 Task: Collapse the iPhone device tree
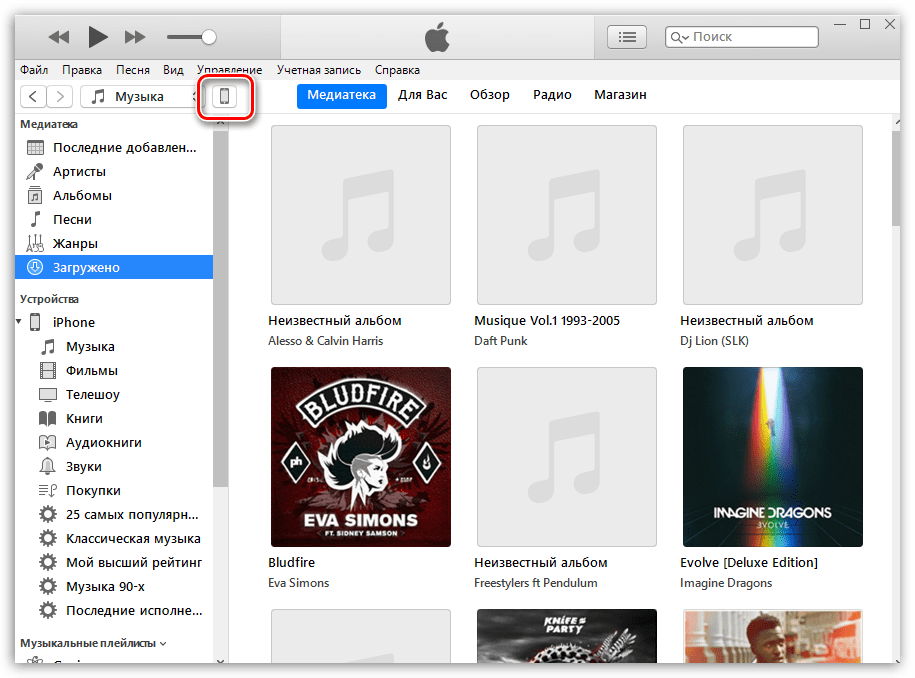[19, 322]
